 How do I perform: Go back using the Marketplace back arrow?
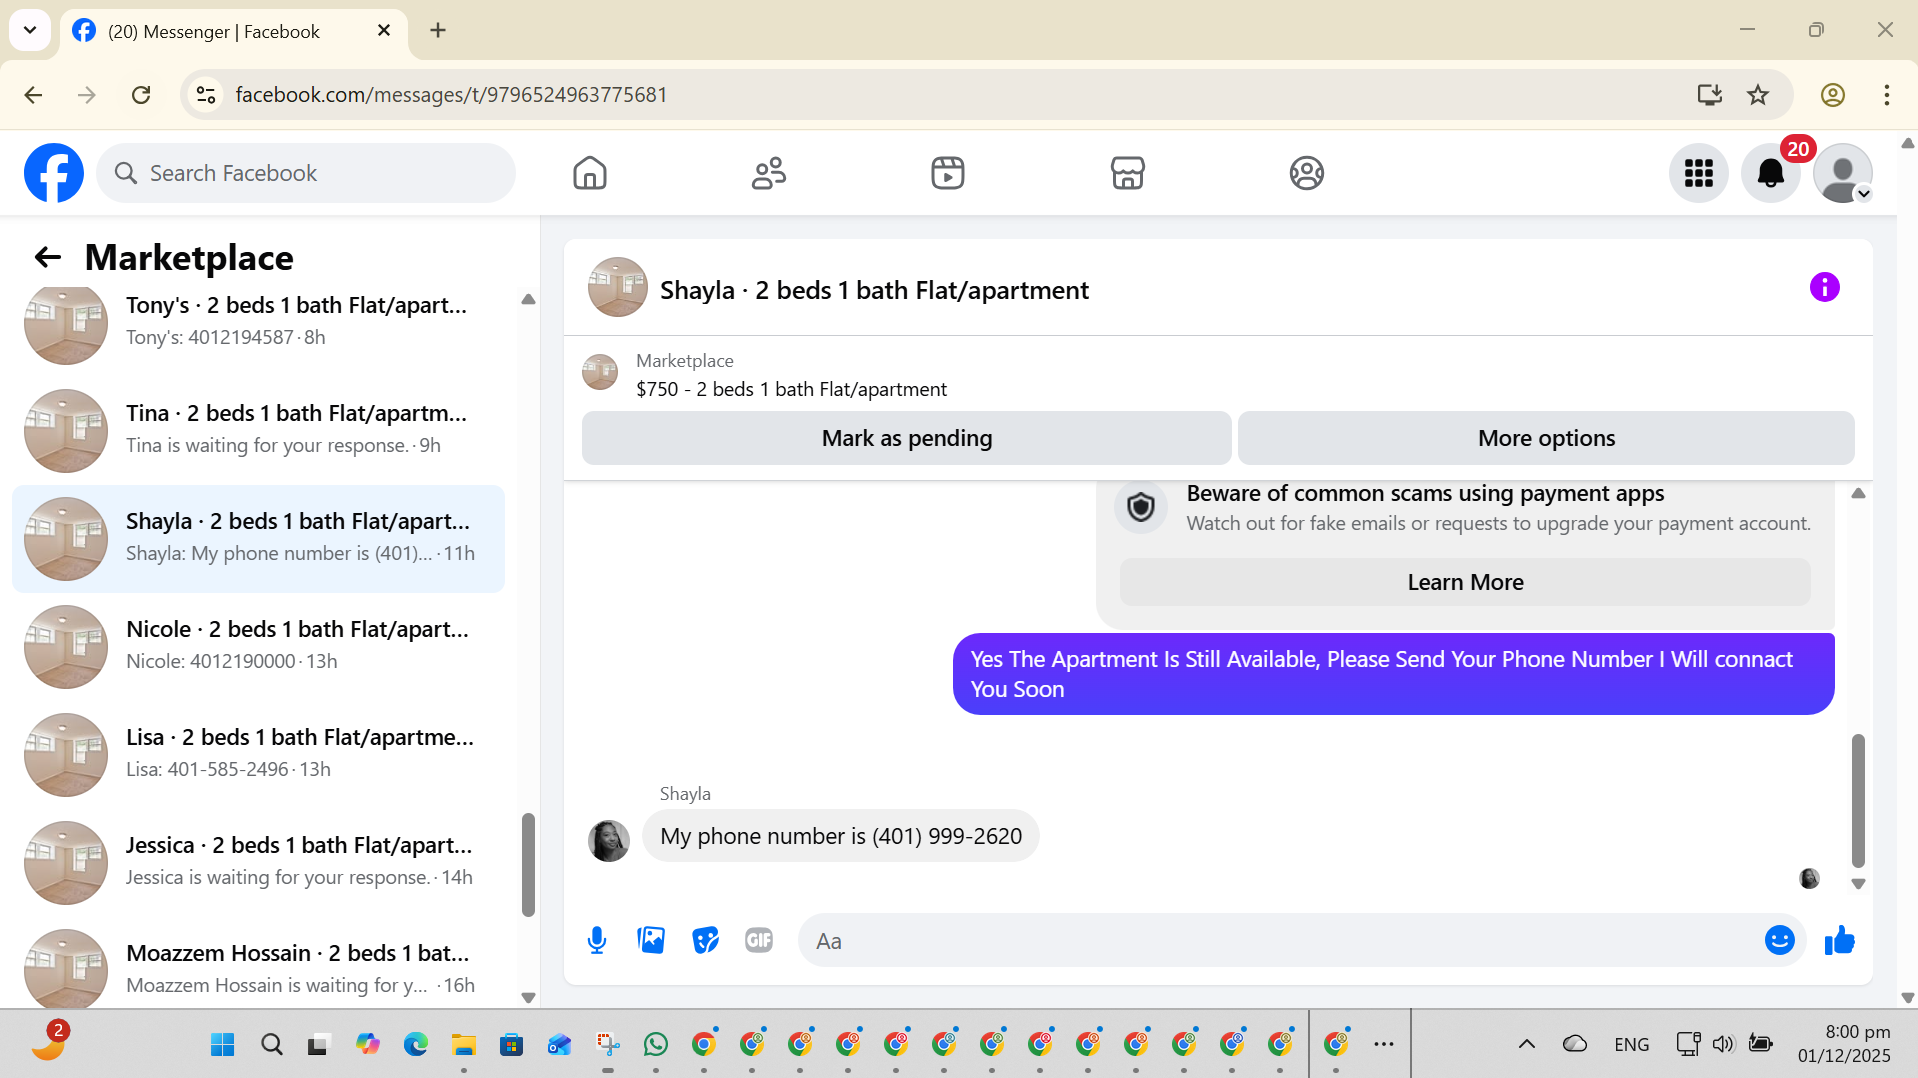(x=48, y=258)
